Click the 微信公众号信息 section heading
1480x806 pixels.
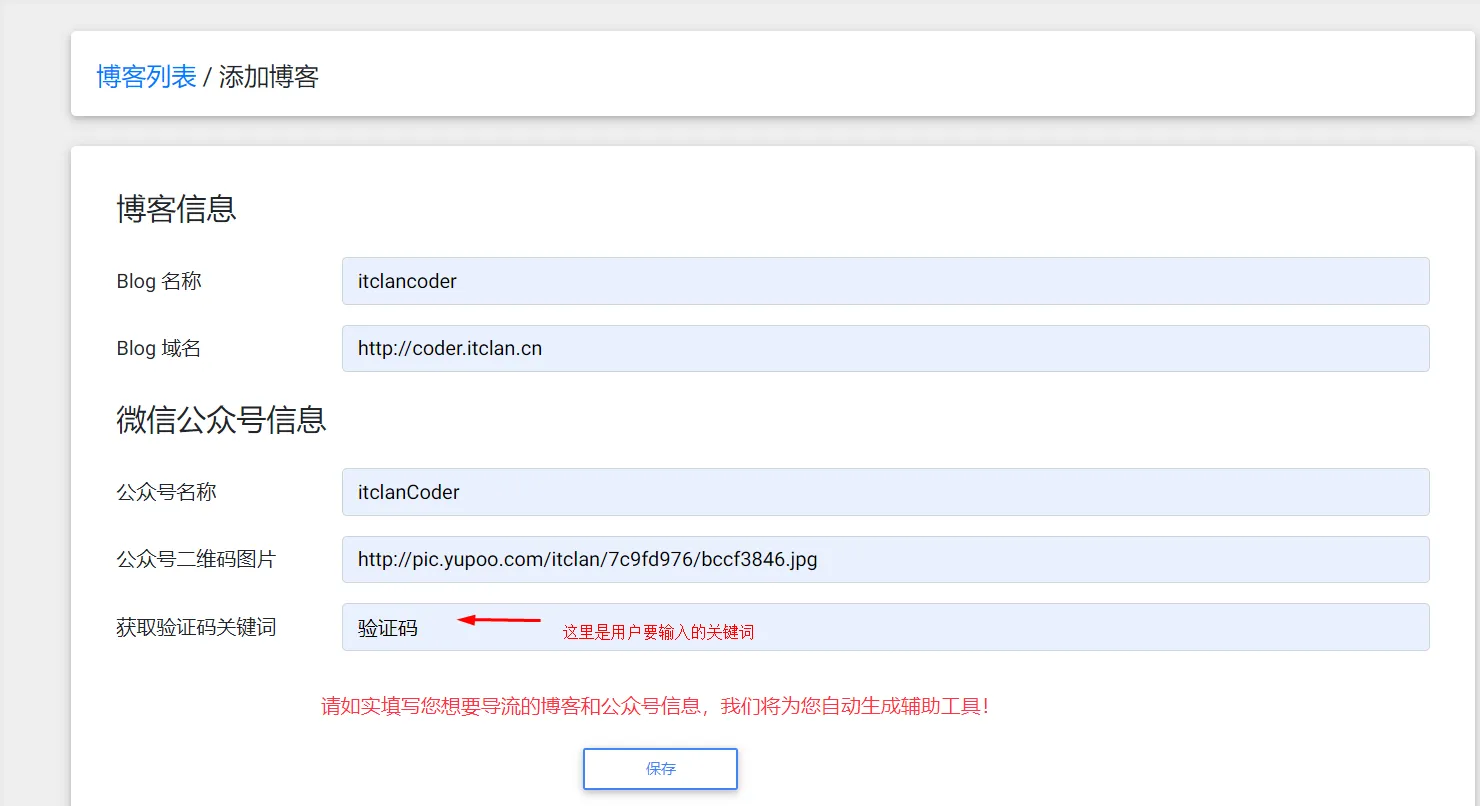pyautogui.click(x=221, y=419)
